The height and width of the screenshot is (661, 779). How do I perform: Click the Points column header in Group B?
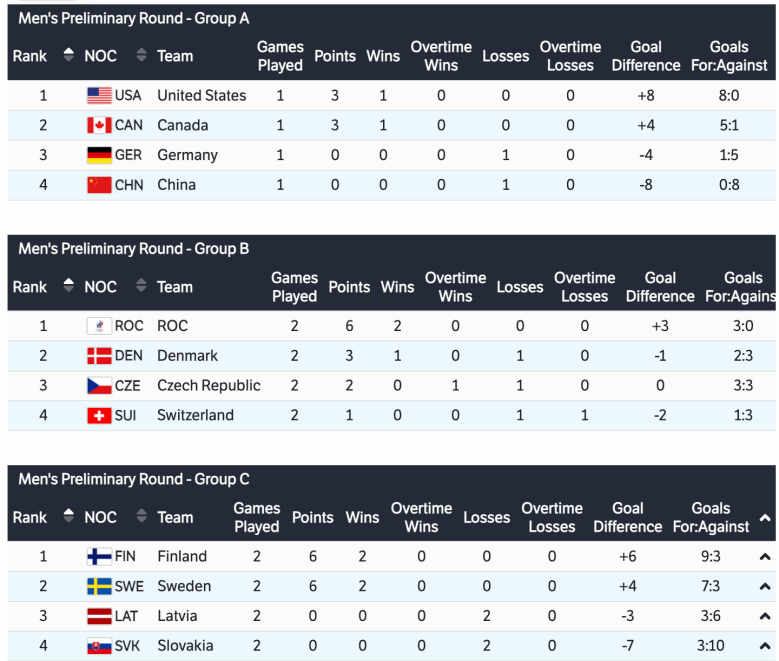coord(349,287)
